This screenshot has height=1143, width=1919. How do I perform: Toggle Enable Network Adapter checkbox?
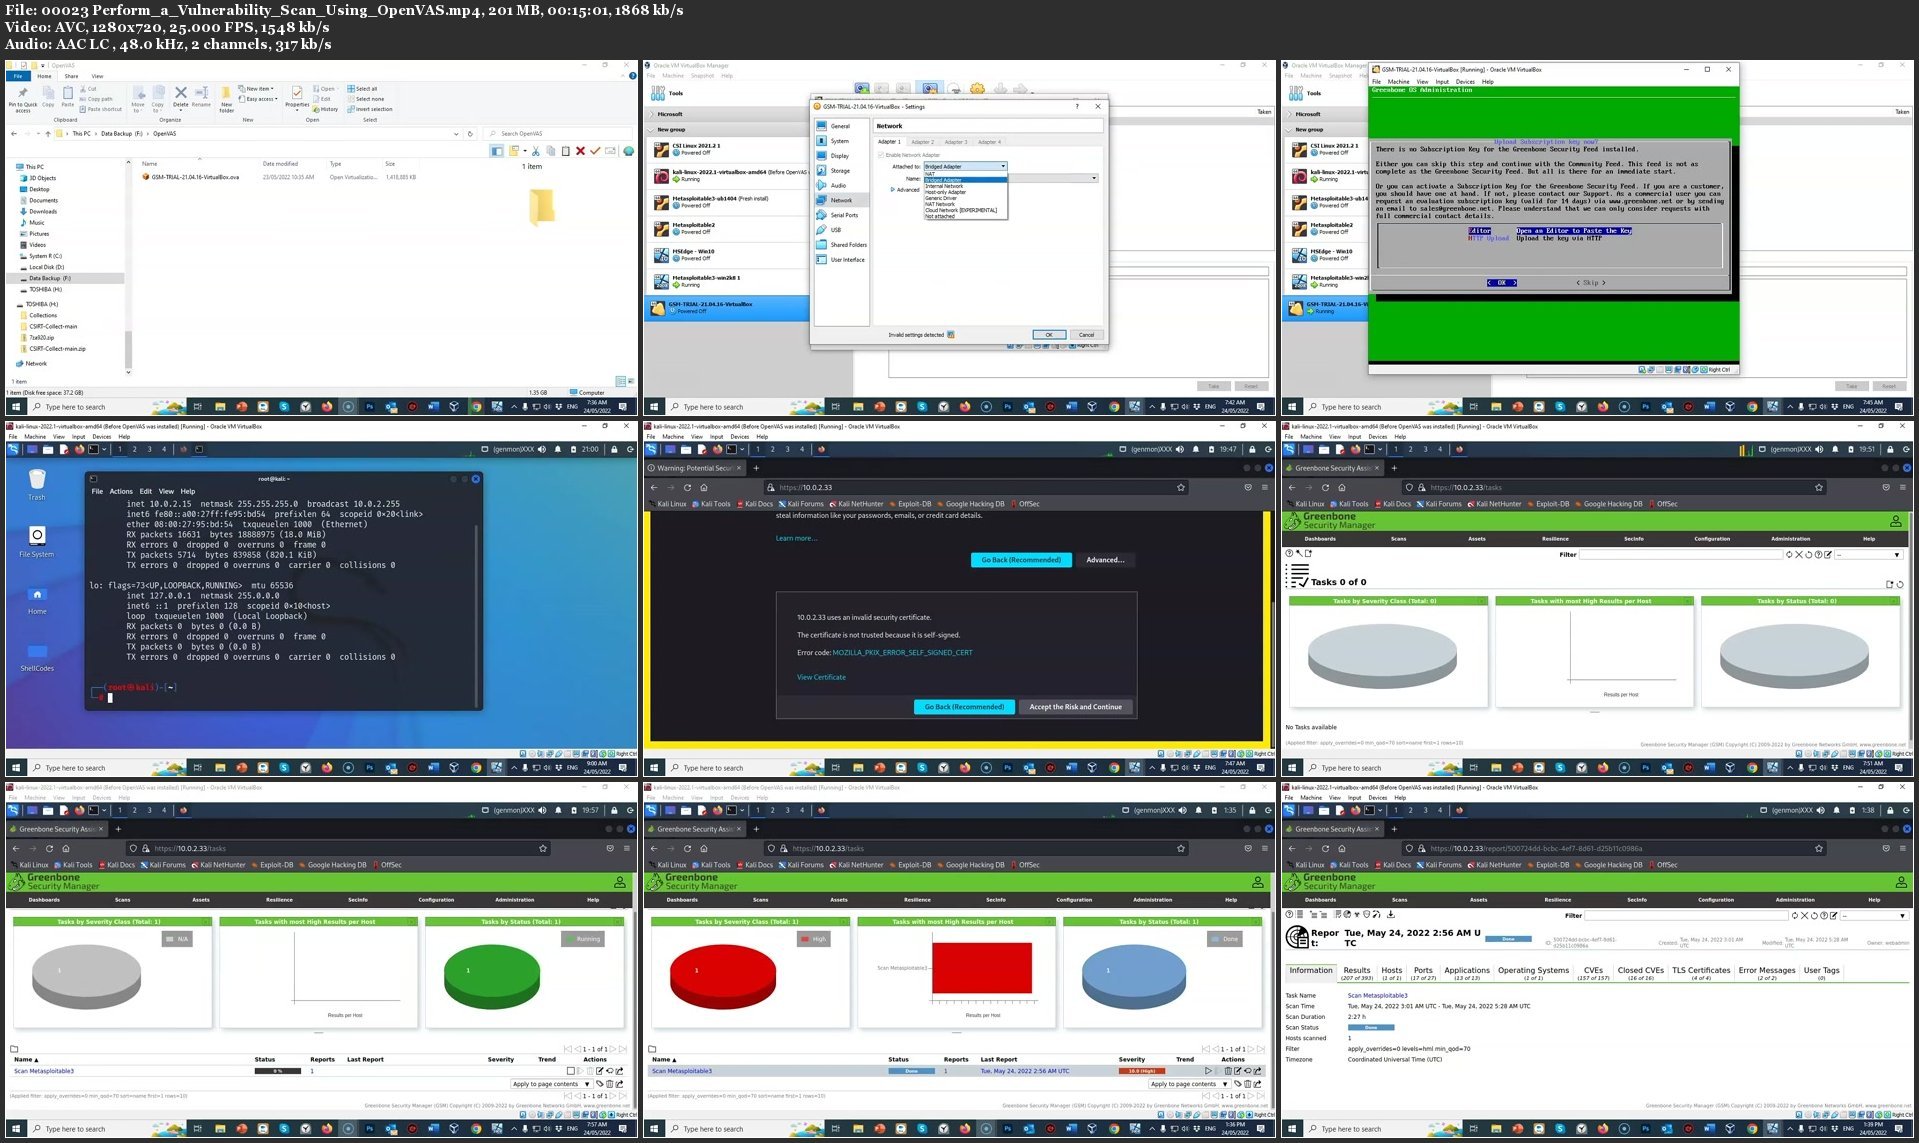(x=881, y=155)
